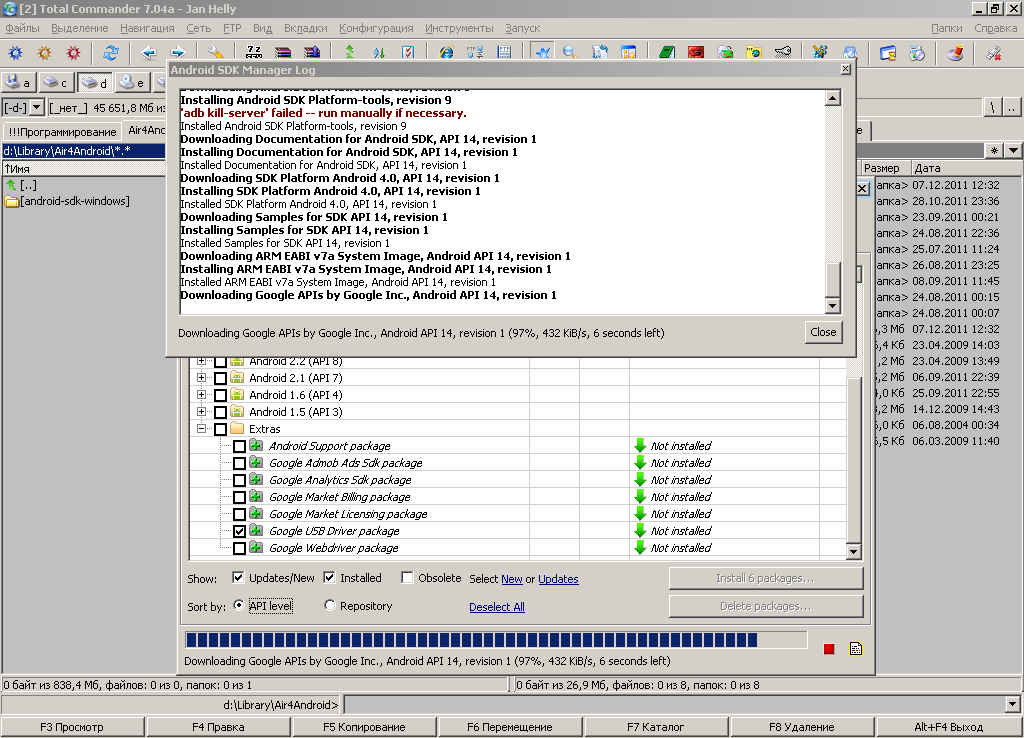The width and height of the screenshot is (1027, 738).
Task: Click the blue gear toolbar icon
Action: coord(16,52)
